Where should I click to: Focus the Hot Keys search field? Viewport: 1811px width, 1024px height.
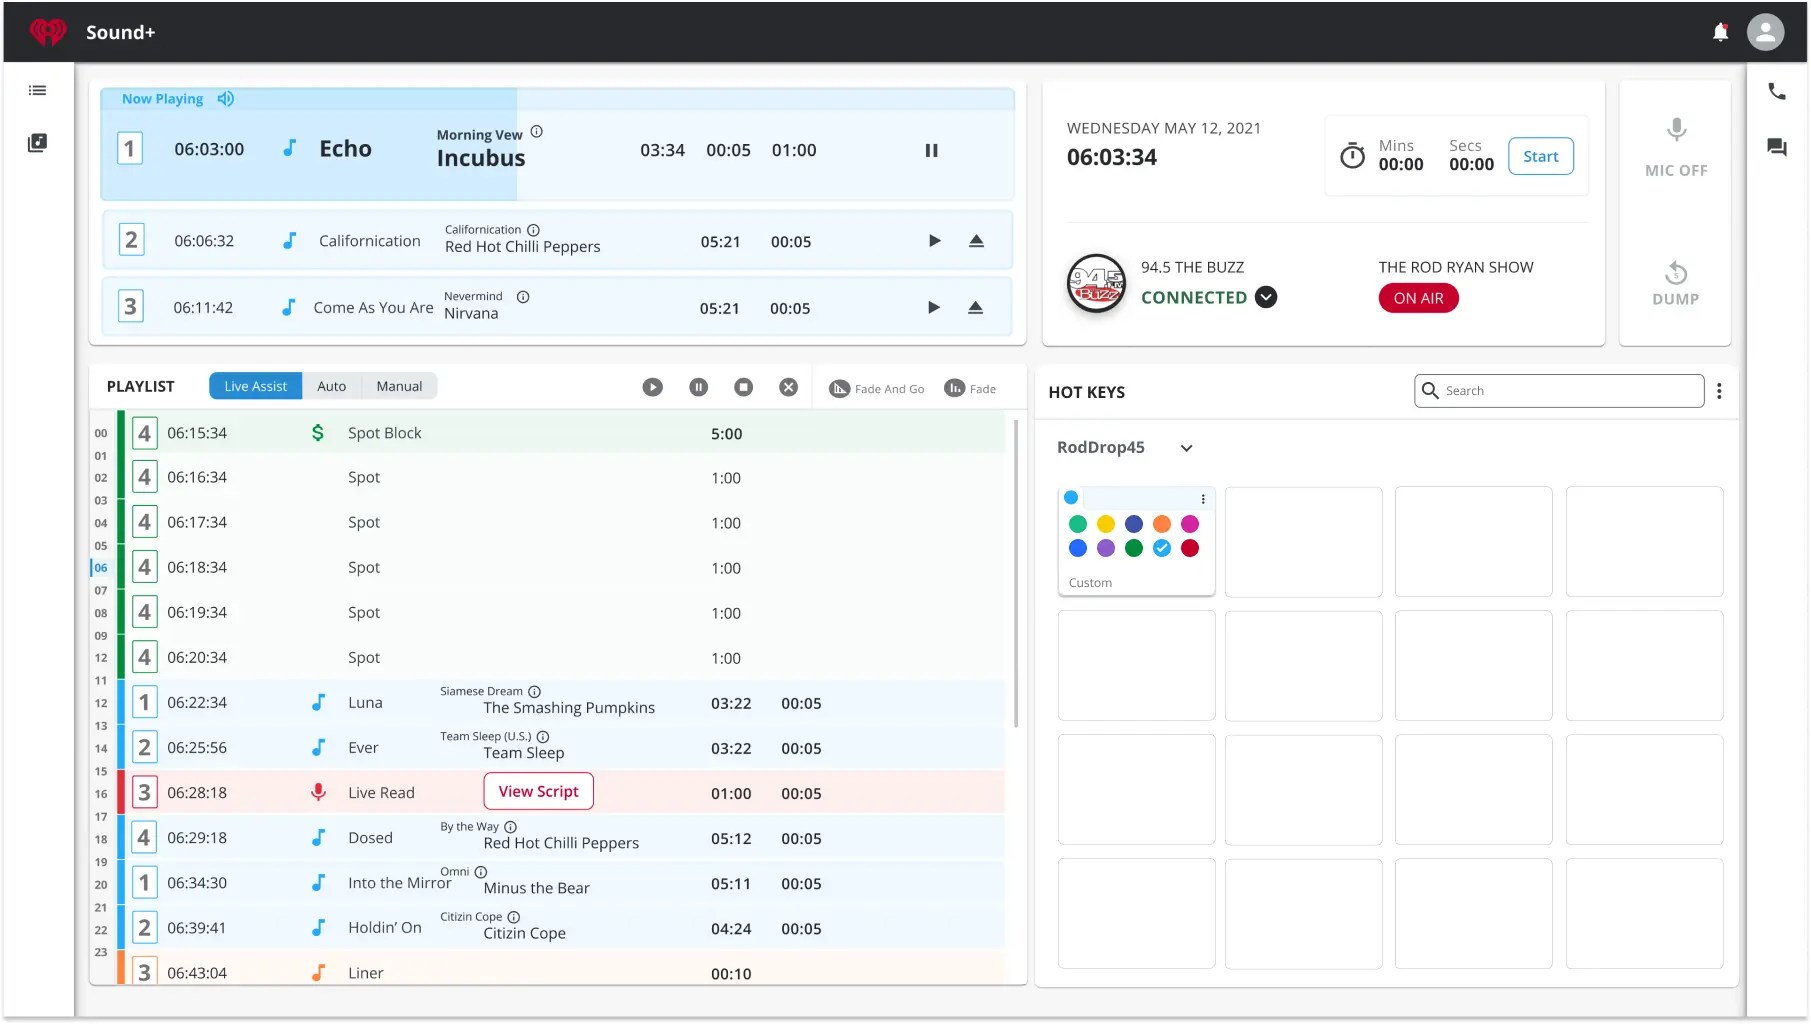pyautogui.click(x=1559, y=390)
